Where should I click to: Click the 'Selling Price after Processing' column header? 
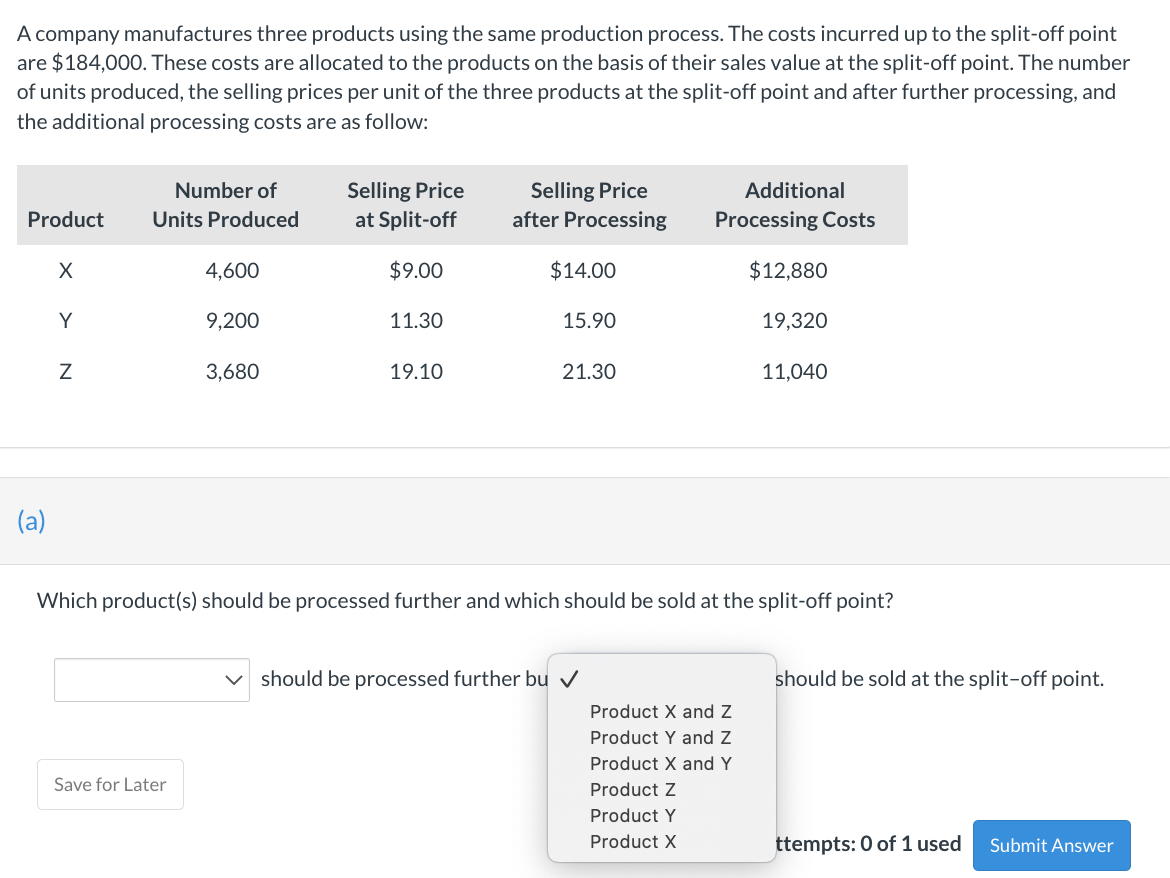(589, 205)
